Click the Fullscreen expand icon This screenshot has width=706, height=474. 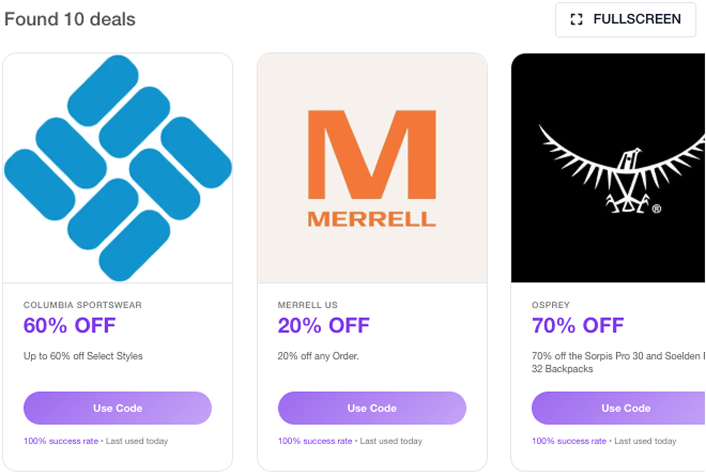(576, 20)
